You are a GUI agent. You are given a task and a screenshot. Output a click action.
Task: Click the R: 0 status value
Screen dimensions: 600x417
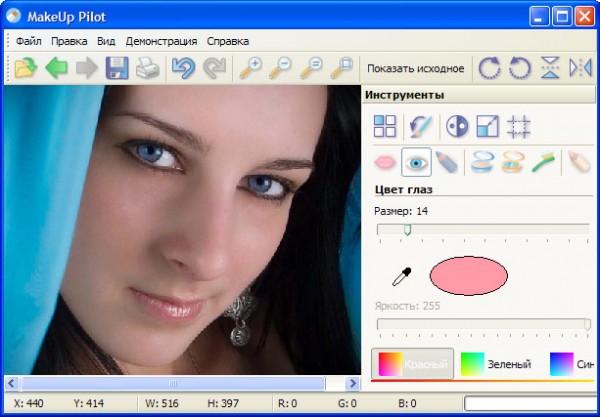288,404
